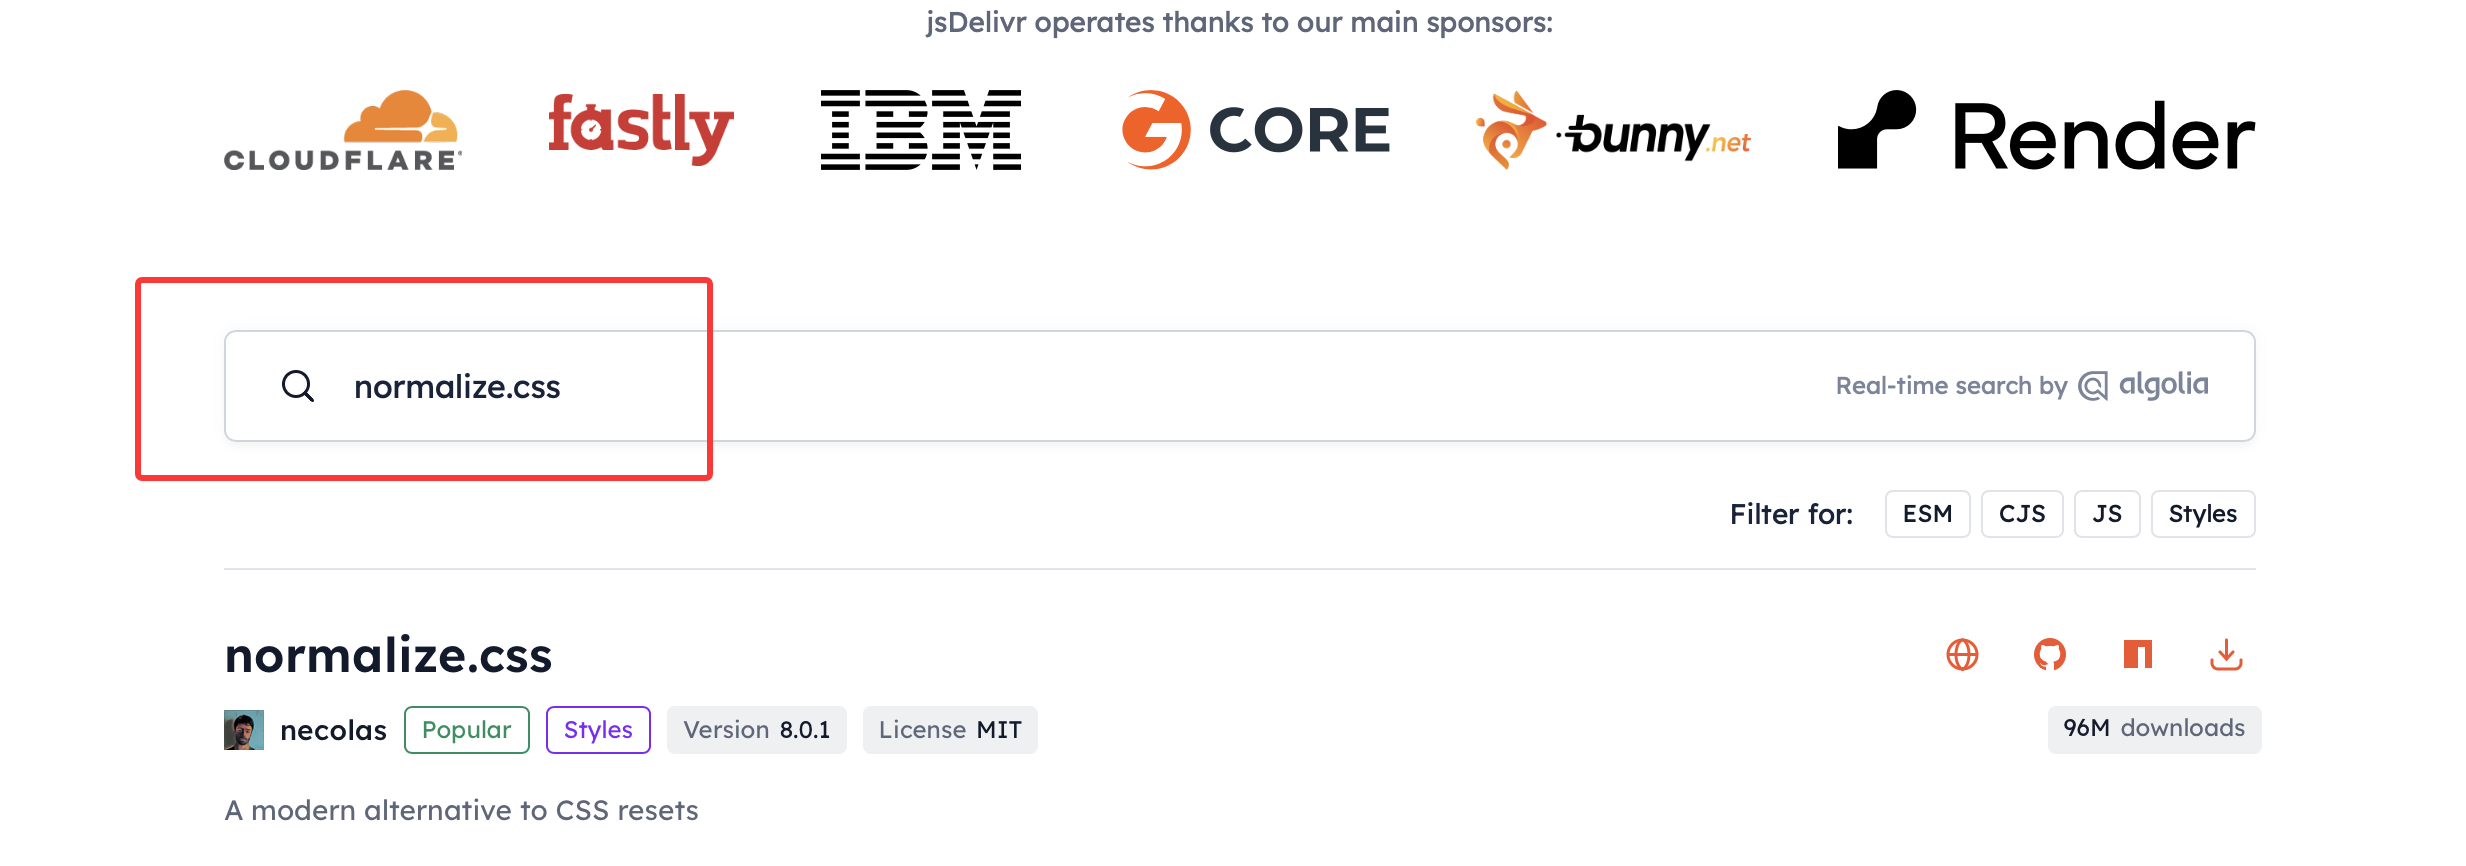Open the package homepage globe icon
This screenshot has height=866, width=2466.
coord(1962,655)
